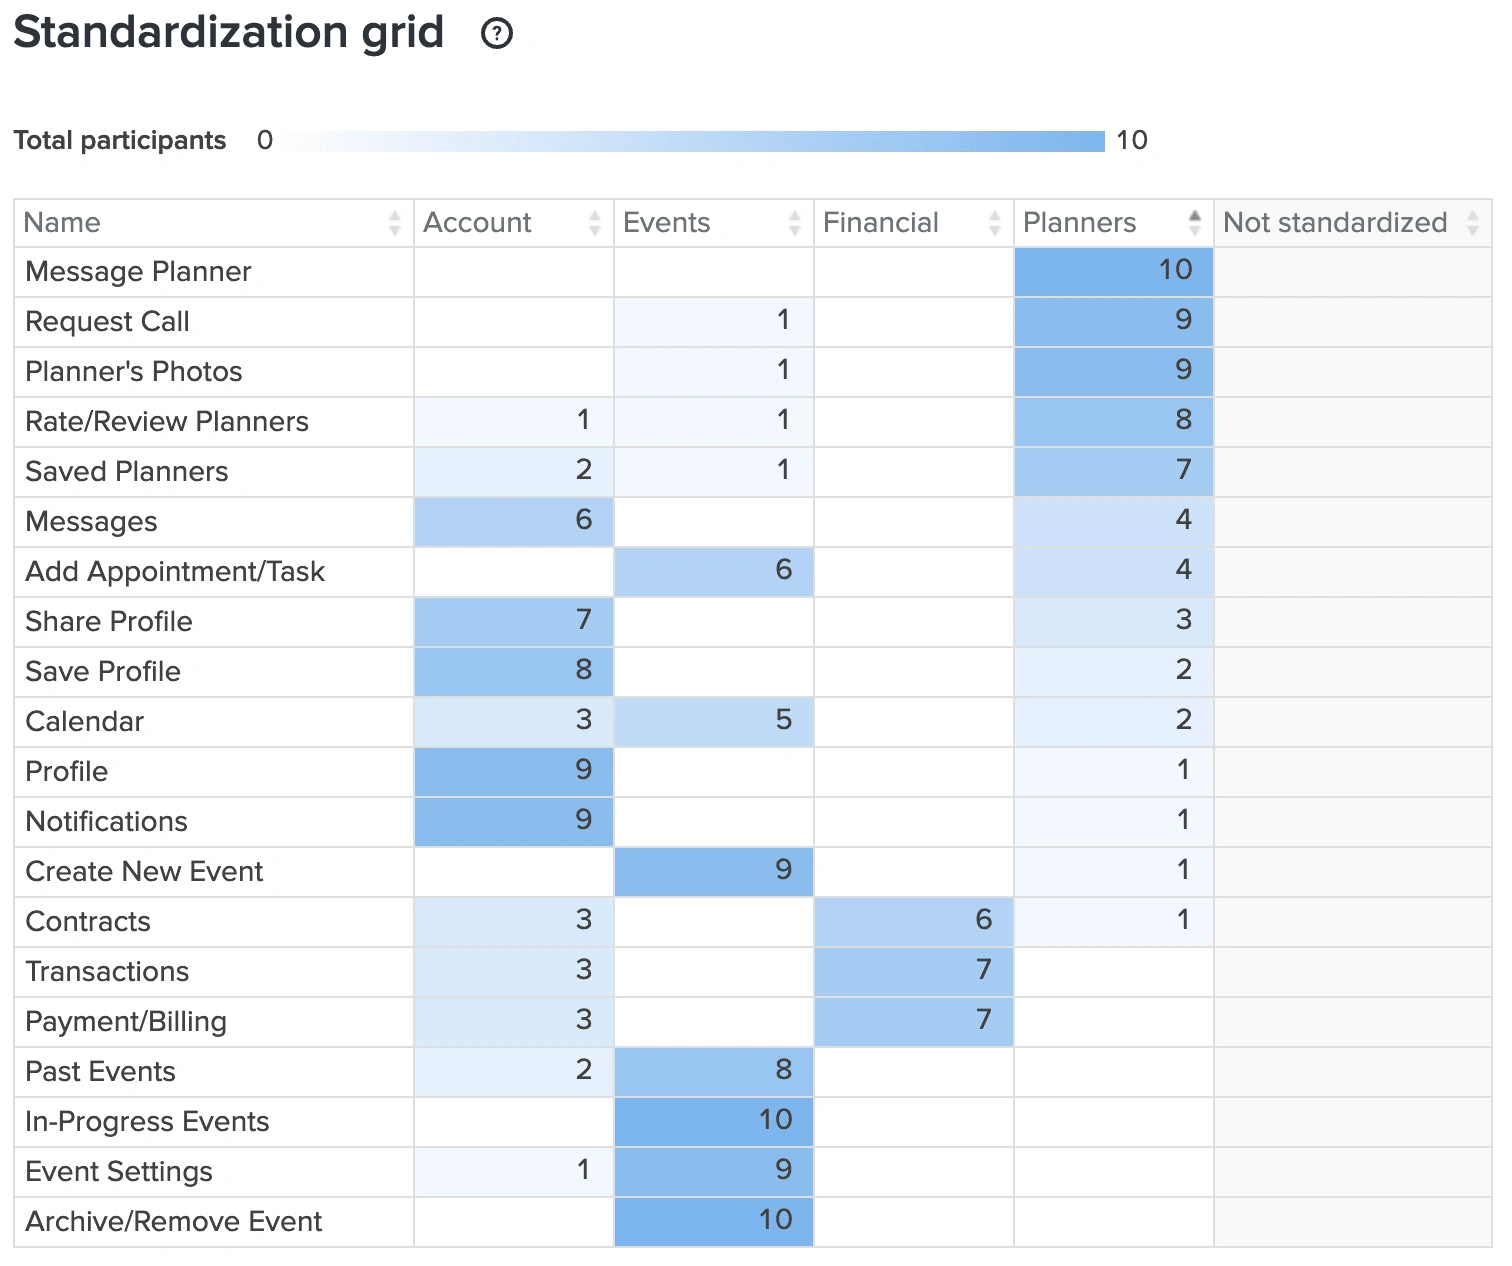1512x1266 pixels.
Task: Click Planners cell showing 10
Action: [1114, 272]
